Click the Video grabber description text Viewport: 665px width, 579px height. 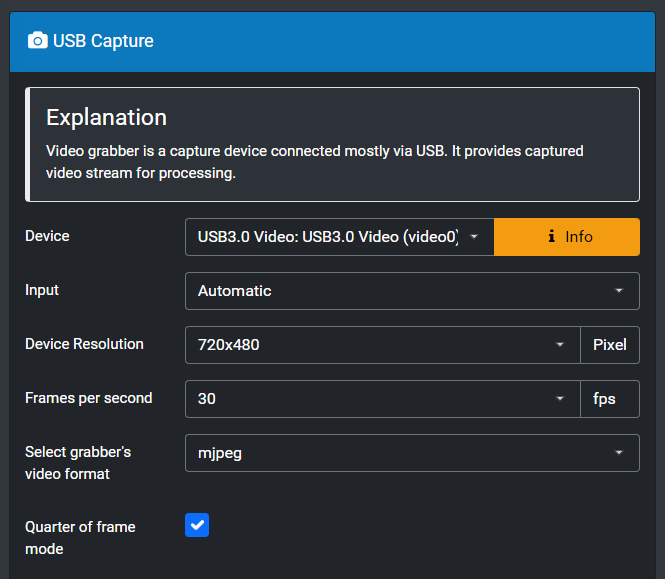click(314, 161)
